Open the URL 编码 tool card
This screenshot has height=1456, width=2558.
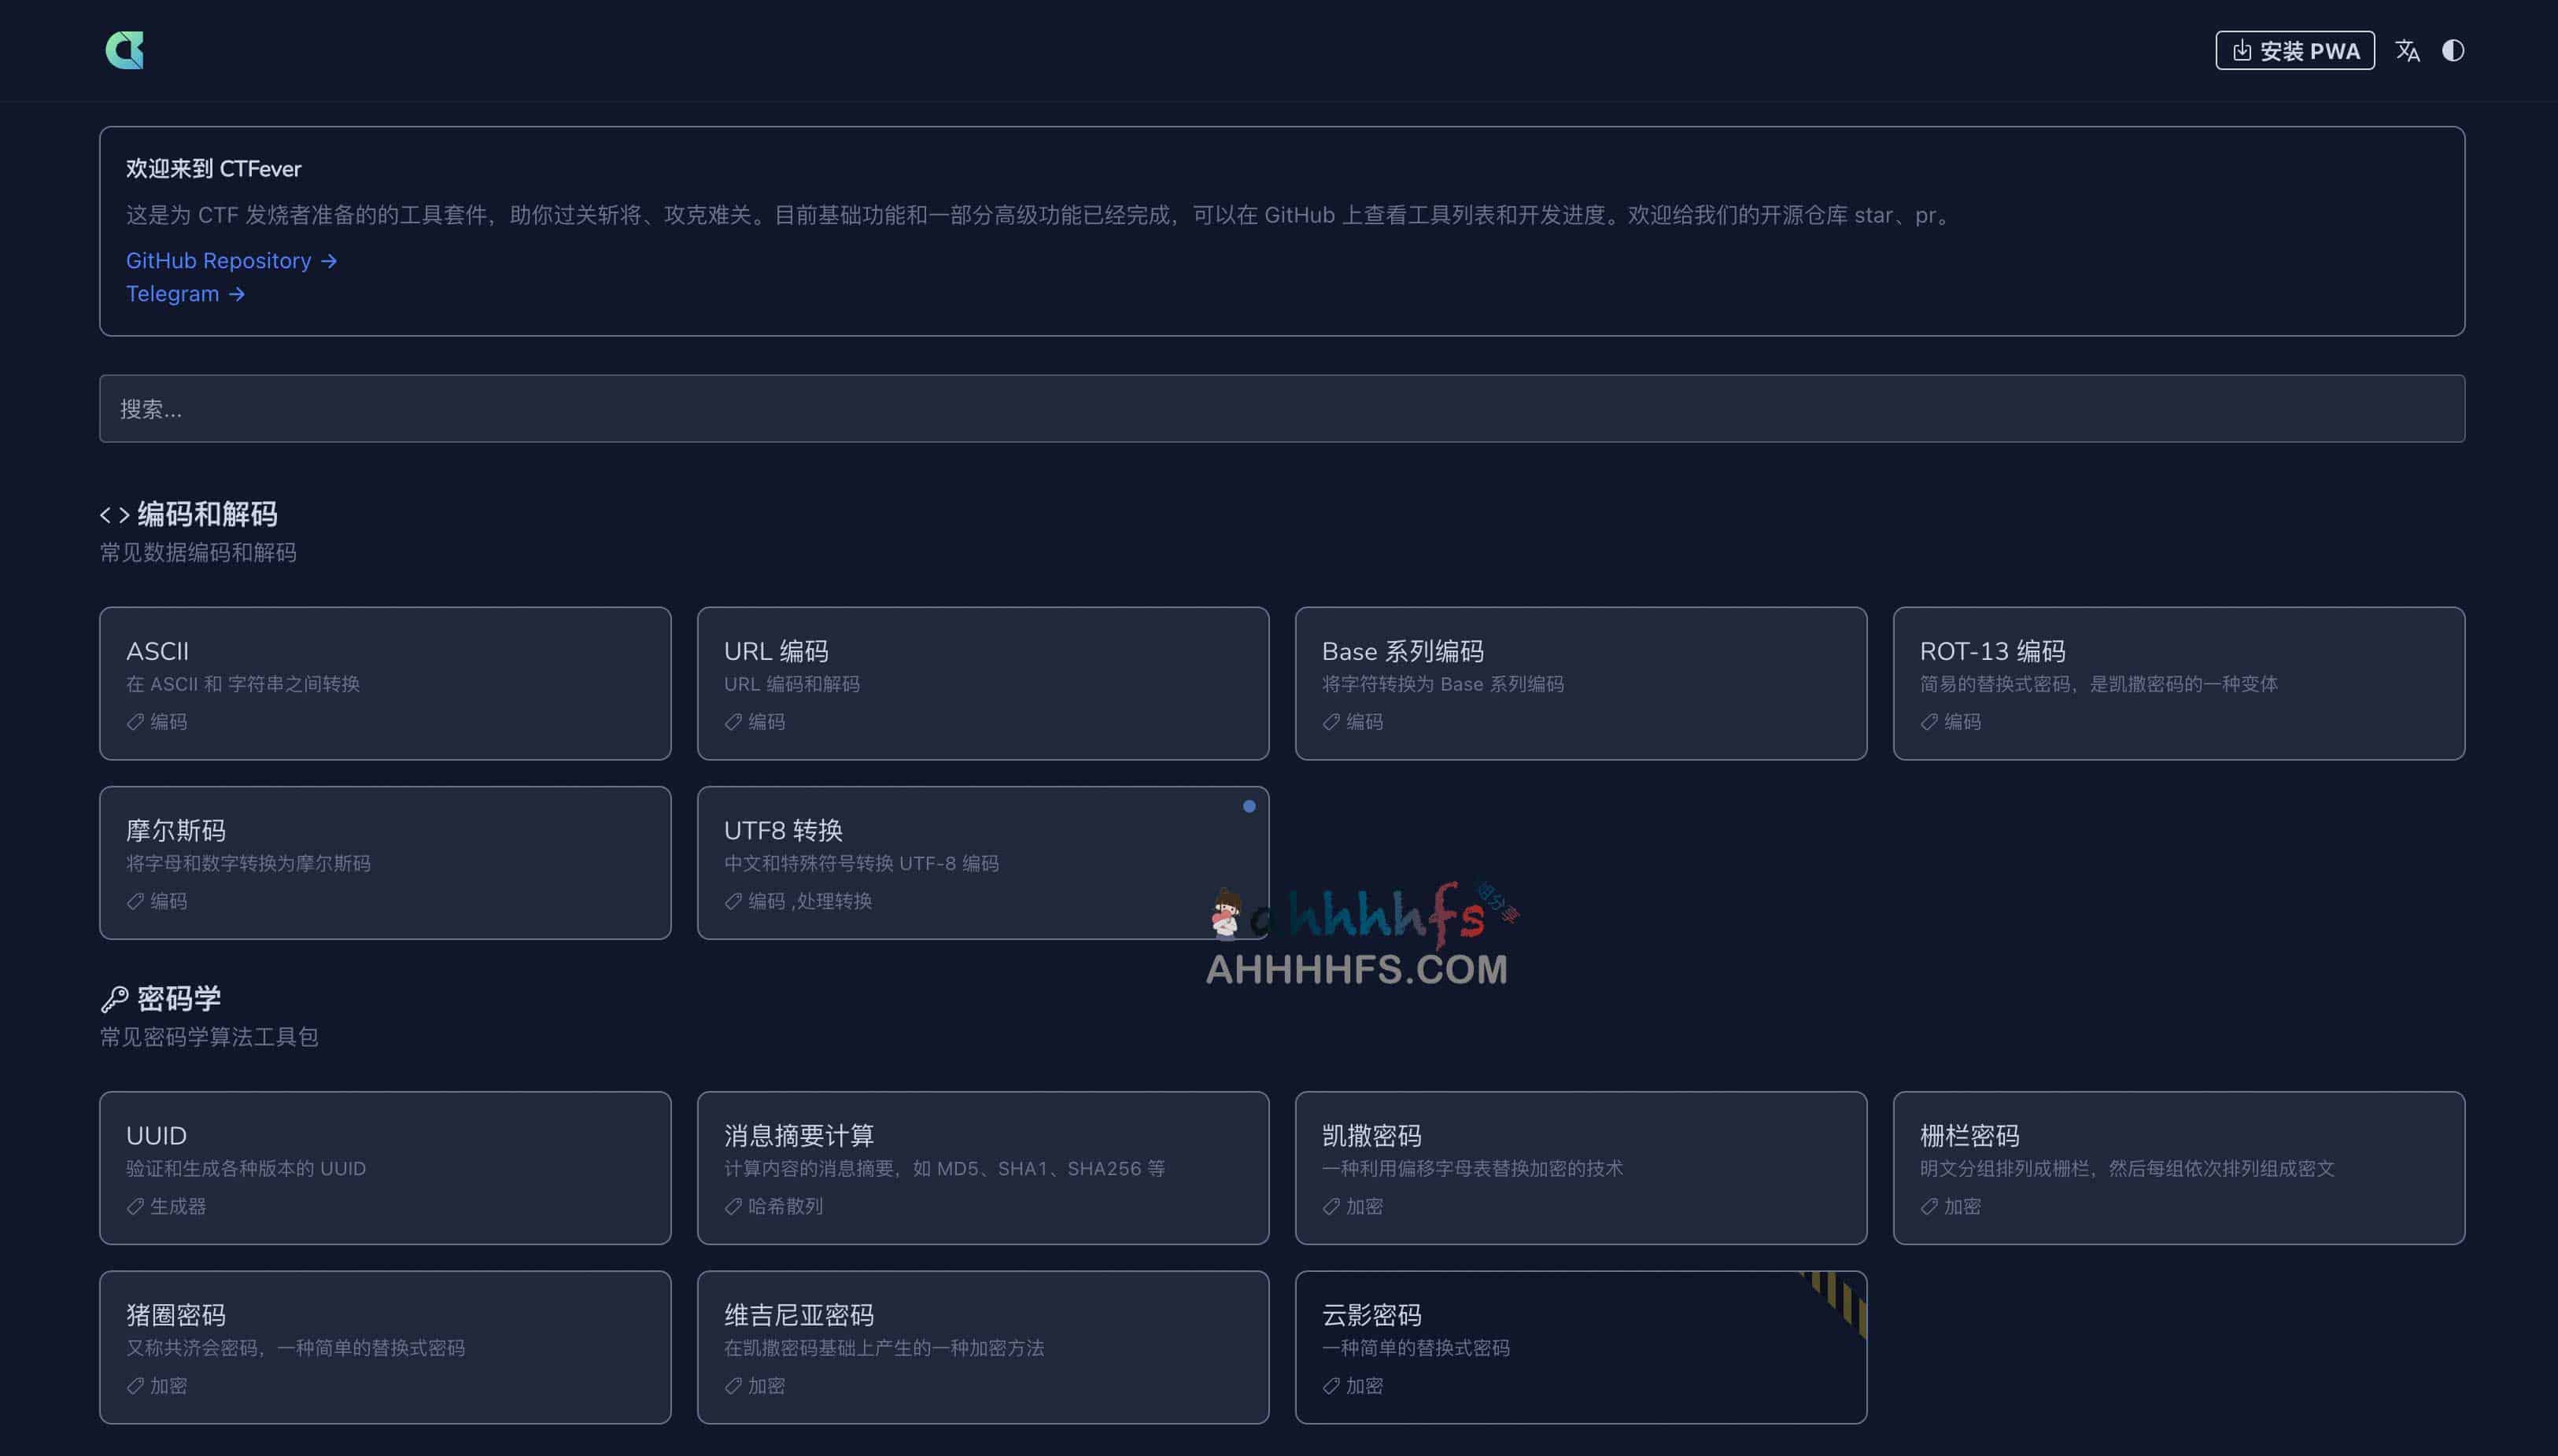(x=982, y=683)
